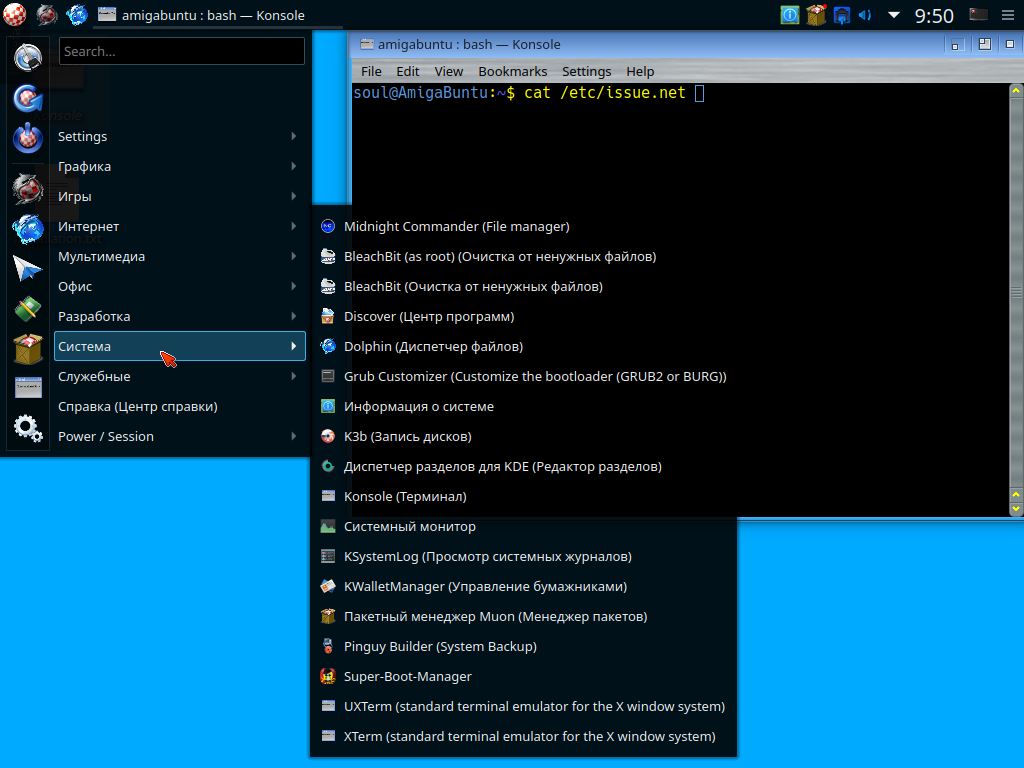Expand the Офис category

[180, 287]
